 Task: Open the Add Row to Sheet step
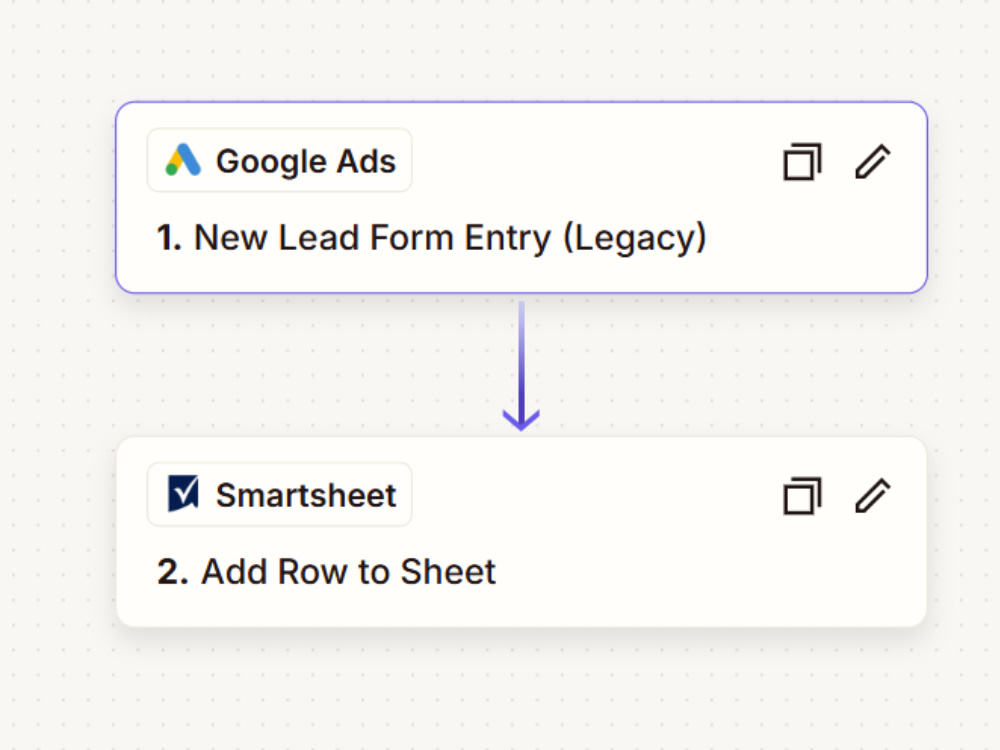(326, 571)
